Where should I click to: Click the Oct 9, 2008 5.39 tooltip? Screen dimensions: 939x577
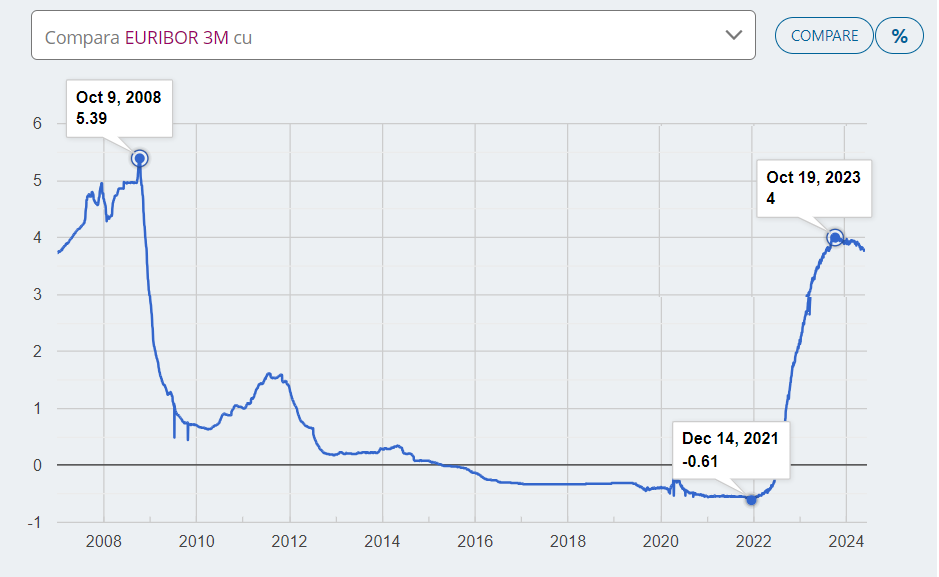pos(119,107)
